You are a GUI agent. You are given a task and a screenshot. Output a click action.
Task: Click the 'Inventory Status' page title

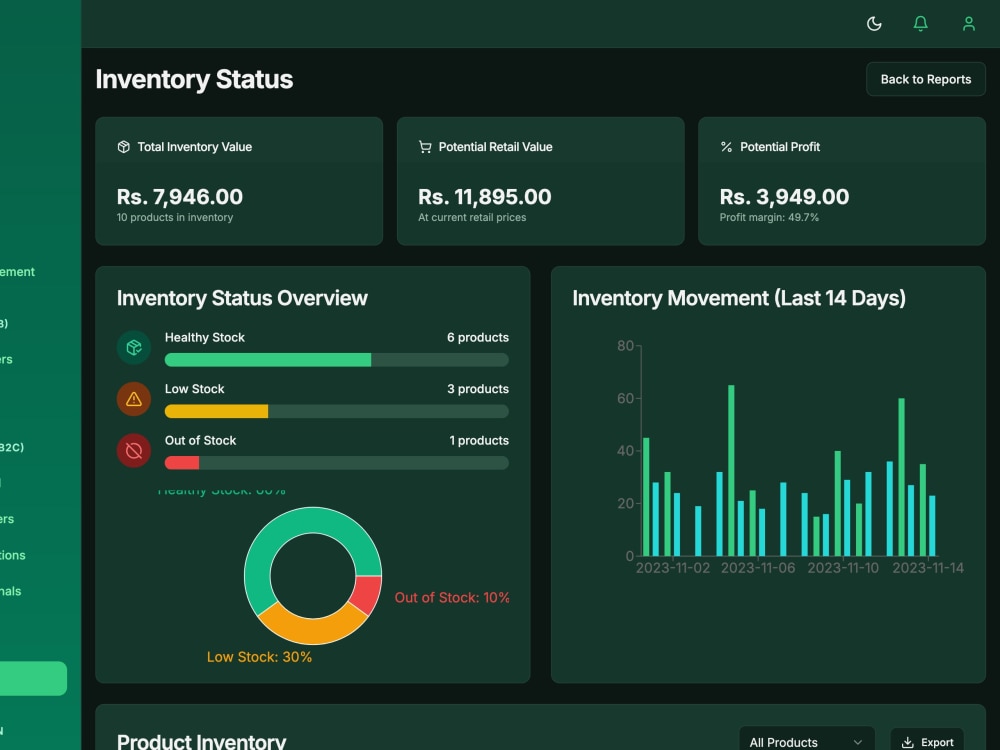click(x=194, y=79)
